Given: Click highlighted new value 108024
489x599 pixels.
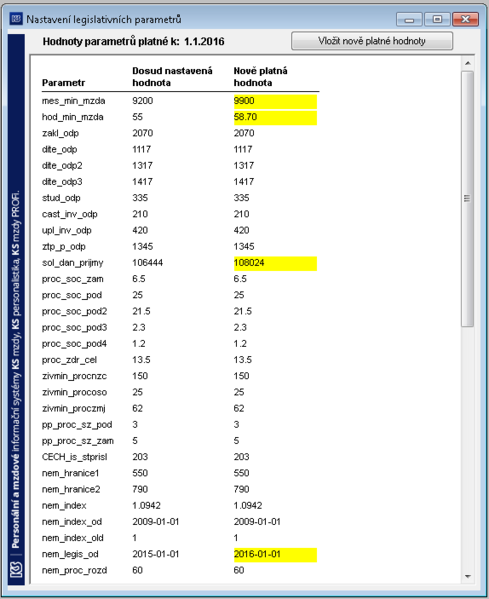Looking at the screenshot, I should (275, 264).
